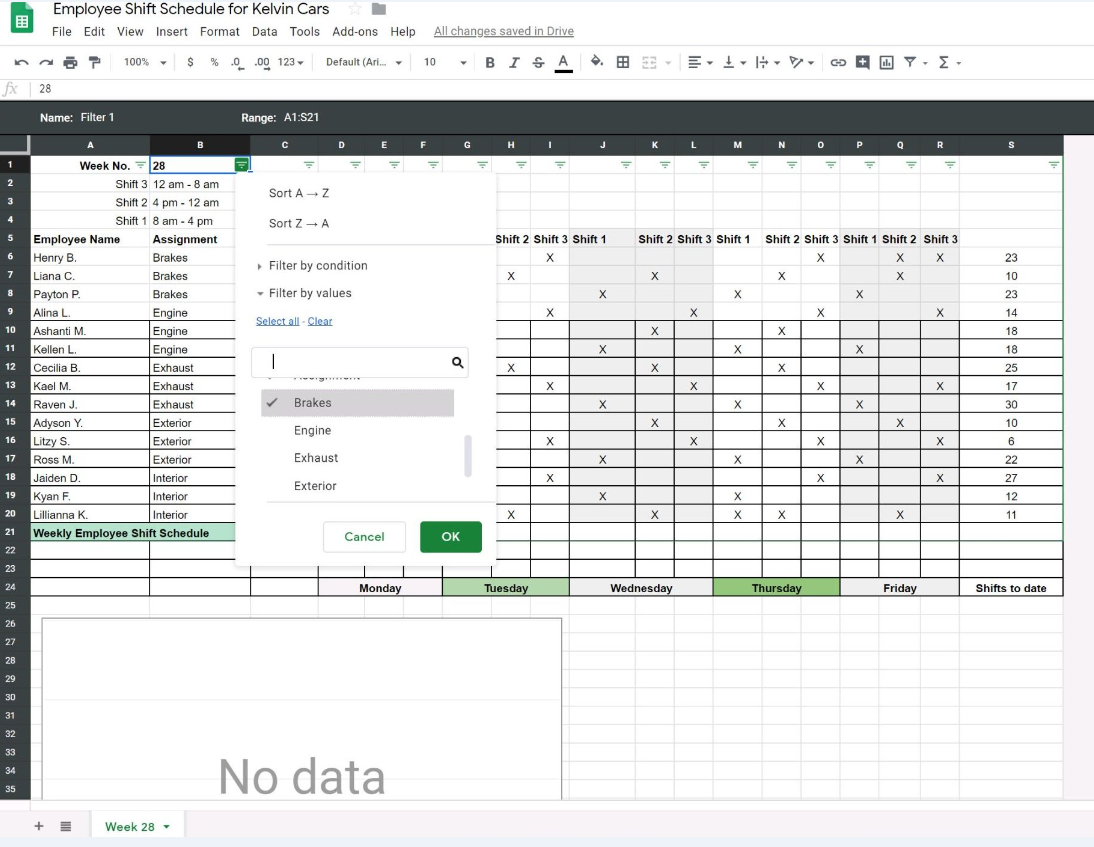Open the Add-ons menu
The image size is (1094, 847).
click(354, 31)
